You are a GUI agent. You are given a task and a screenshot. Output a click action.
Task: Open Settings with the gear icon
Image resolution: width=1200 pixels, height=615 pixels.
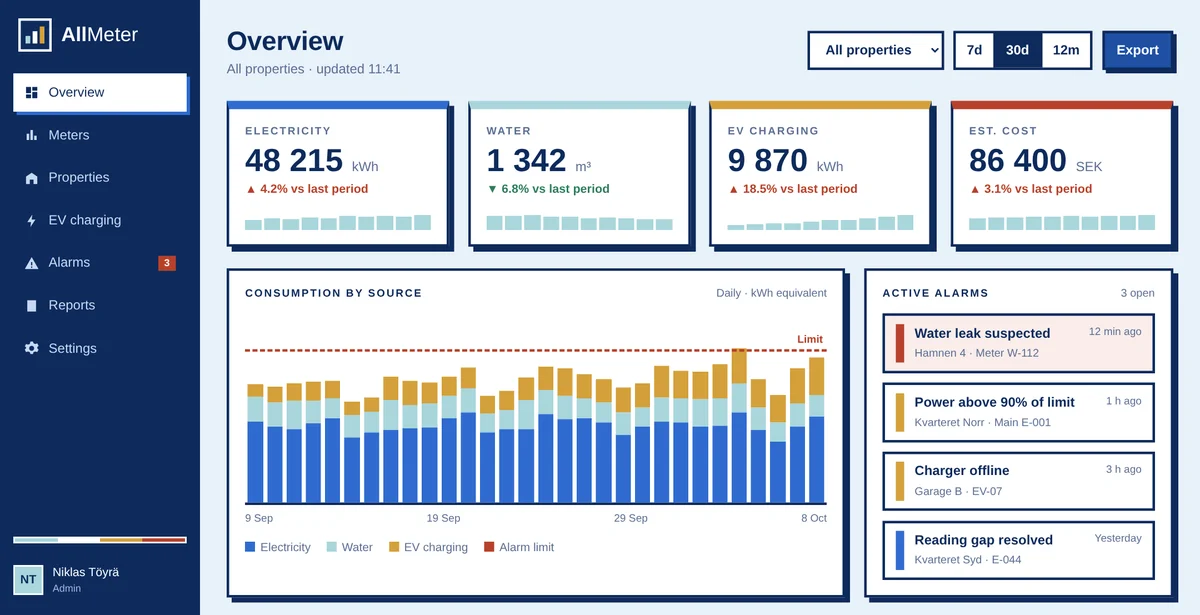[31, 348]
